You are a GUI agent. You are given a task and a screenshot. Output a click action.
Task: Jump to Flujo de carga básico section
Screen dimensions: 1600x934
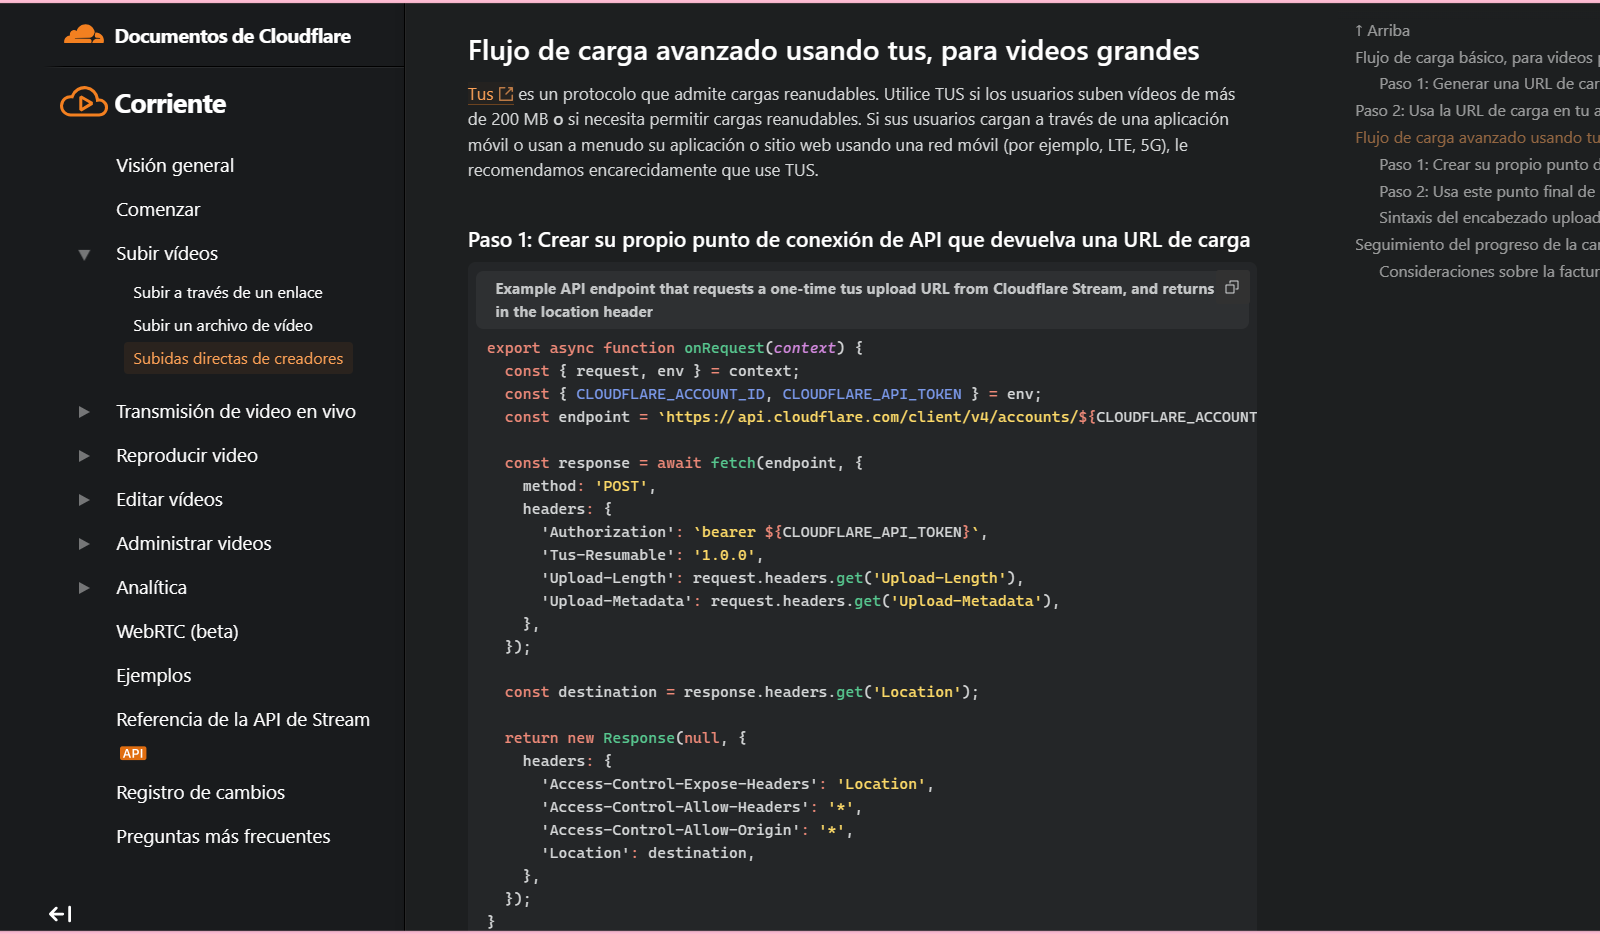tap(1477, 58)
